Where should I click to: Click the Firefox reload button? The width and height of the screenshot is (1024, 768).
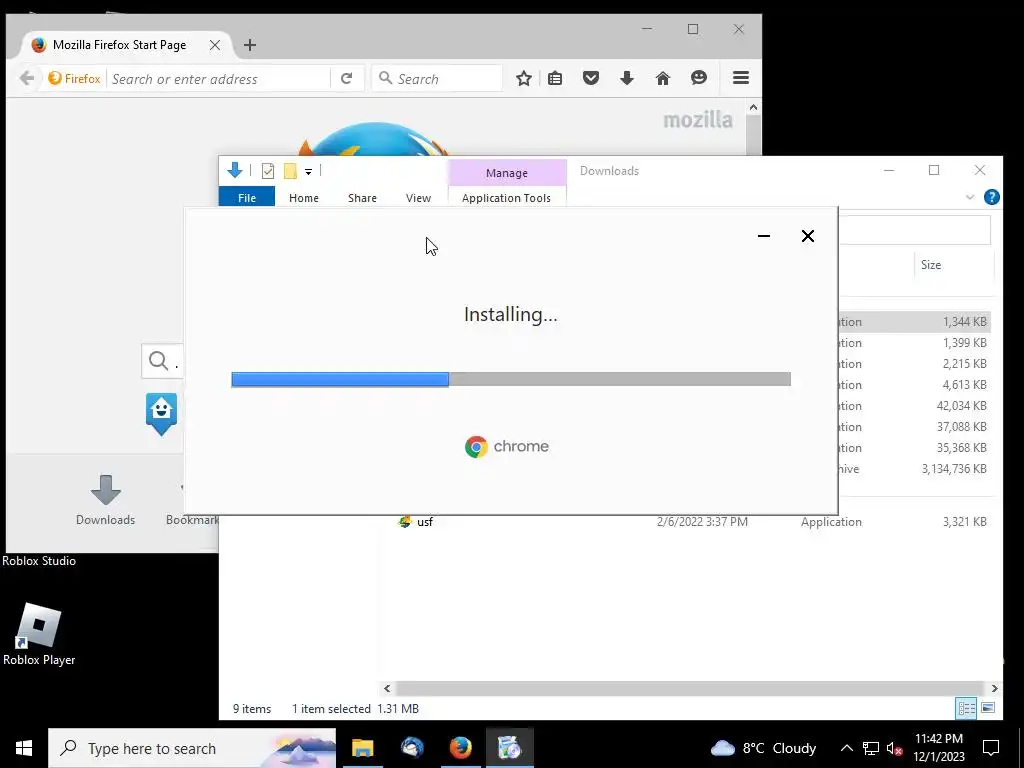point(347,79)
